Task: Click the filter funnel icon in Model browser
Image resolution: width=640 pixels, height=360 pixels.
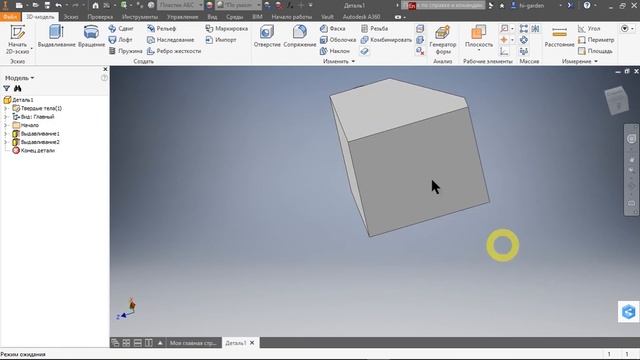Action: point(7,89)
